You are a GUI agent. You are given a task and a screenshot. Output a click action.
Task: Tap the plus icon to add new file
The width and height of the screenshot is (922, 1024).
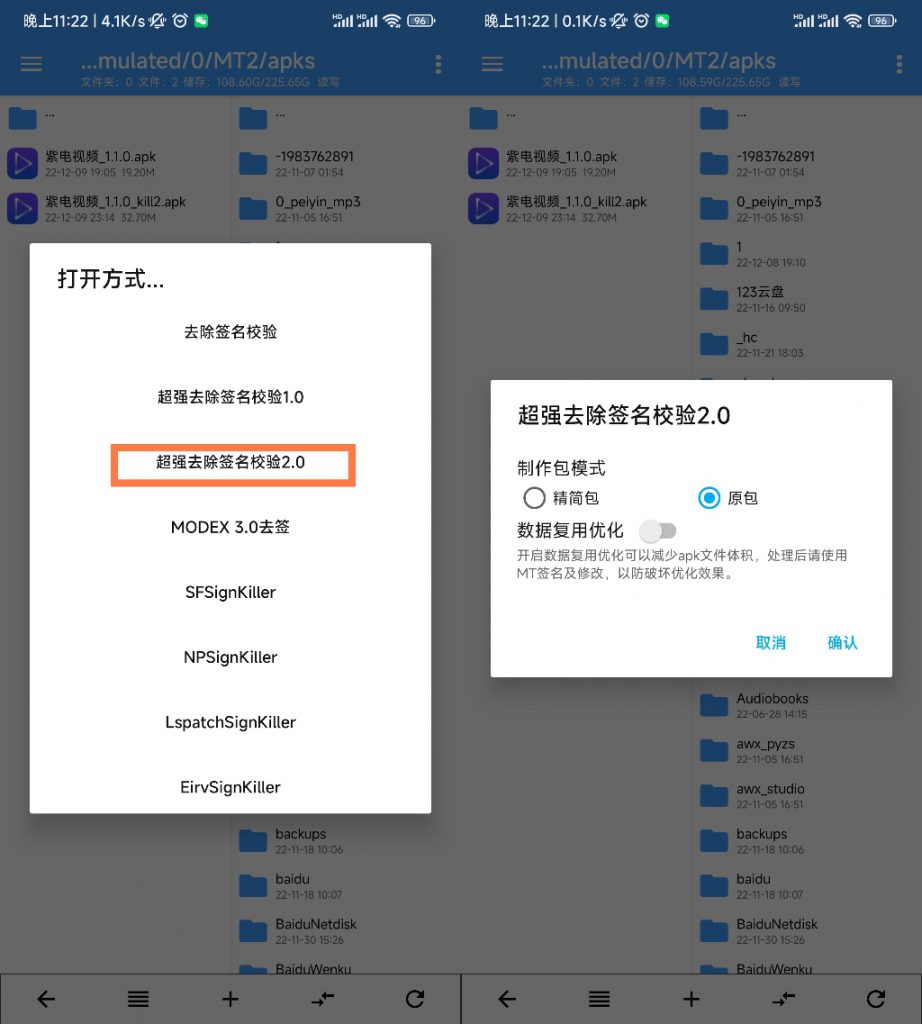(x=229, y=998)
